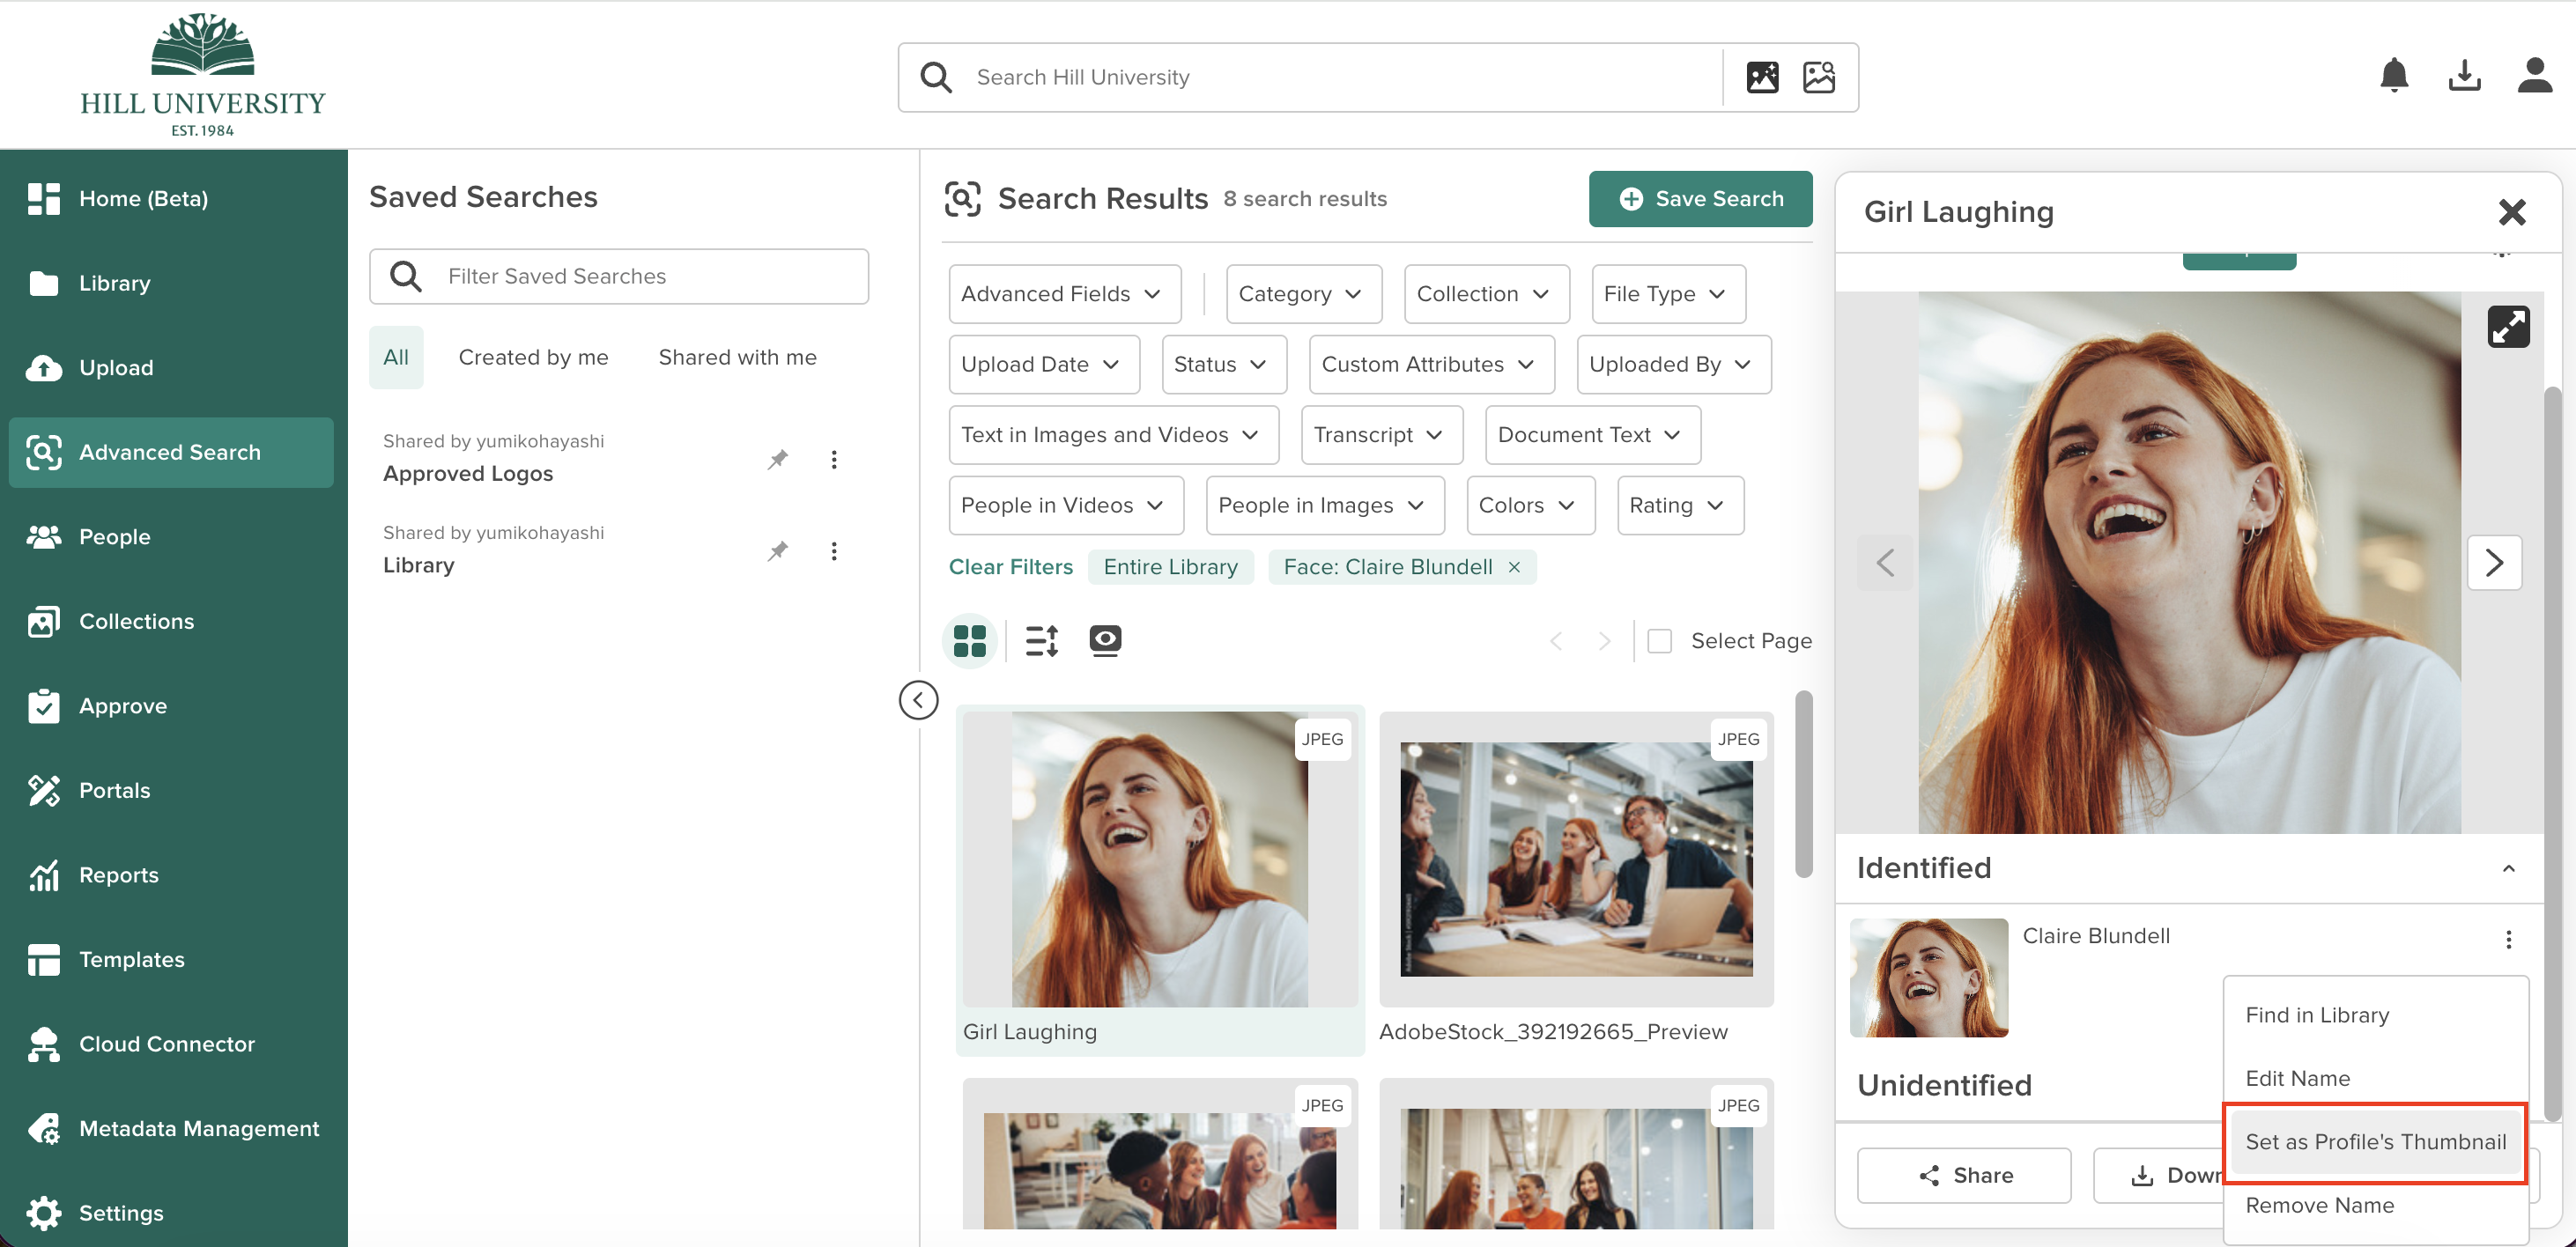
Task: Tick the Select Page checkbox
Action: pyautogui.click(x=1659, y=641)
